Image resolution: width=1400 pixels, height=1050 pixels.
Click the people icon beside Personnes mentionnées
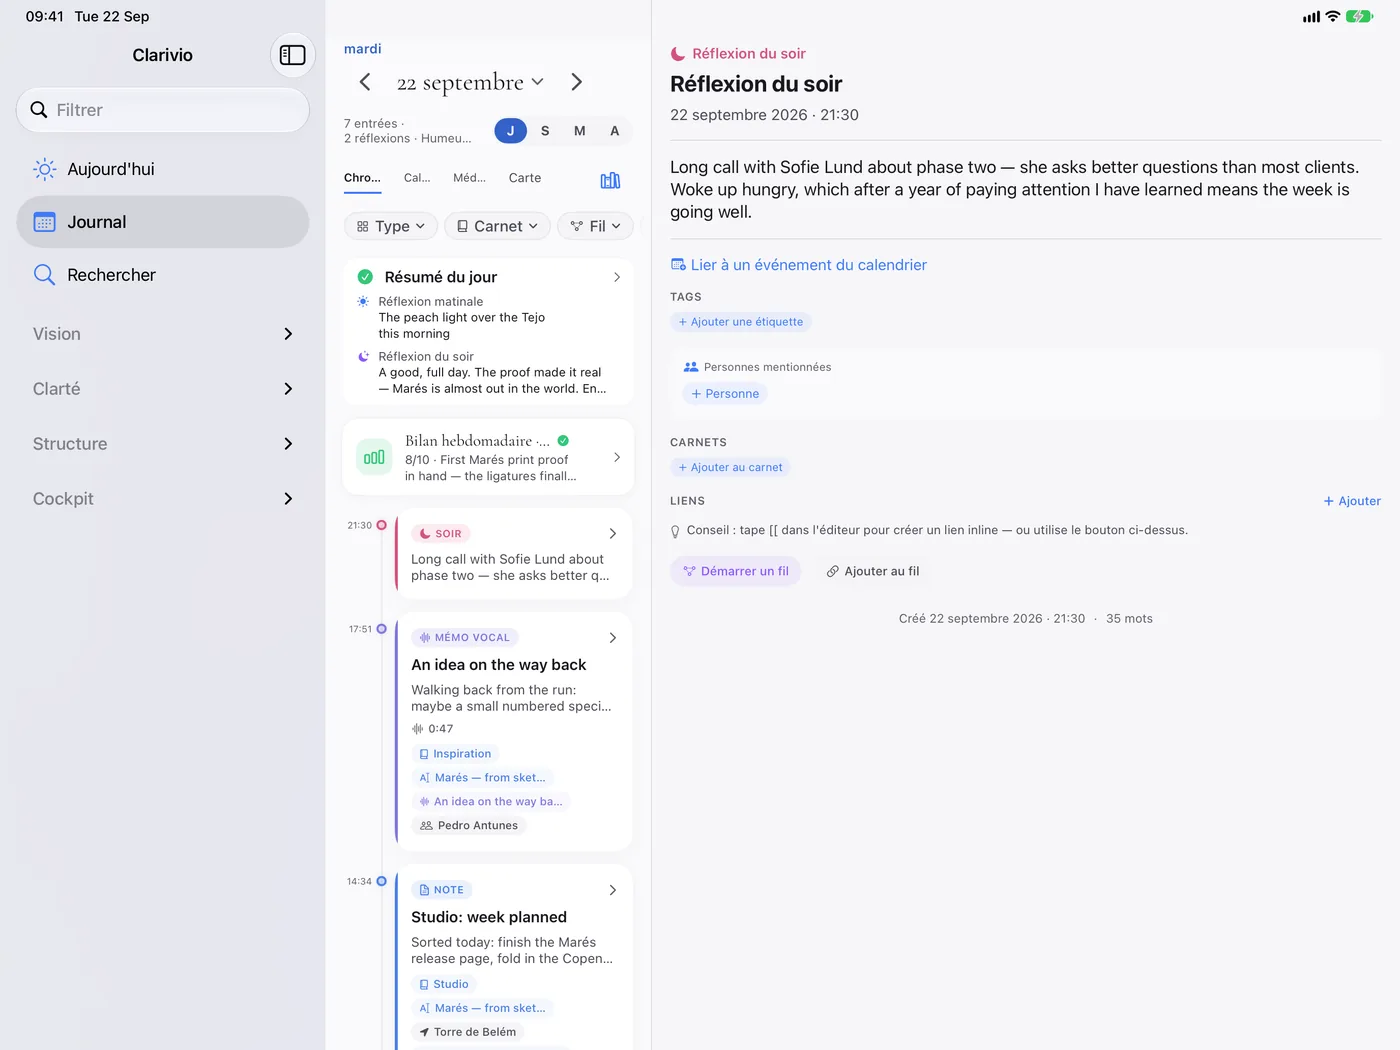(691, 367)
